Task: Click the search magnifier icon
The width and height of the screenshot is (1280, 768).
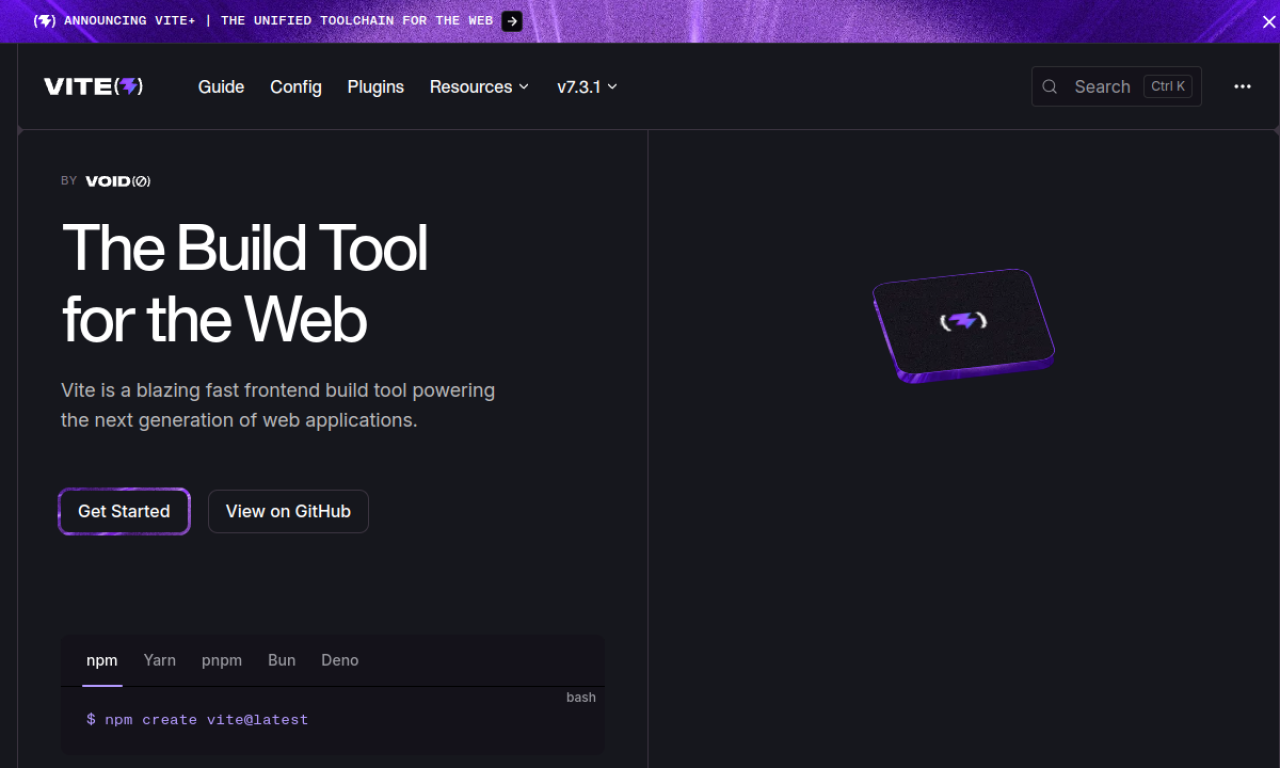Action: tap(1050, 87)
